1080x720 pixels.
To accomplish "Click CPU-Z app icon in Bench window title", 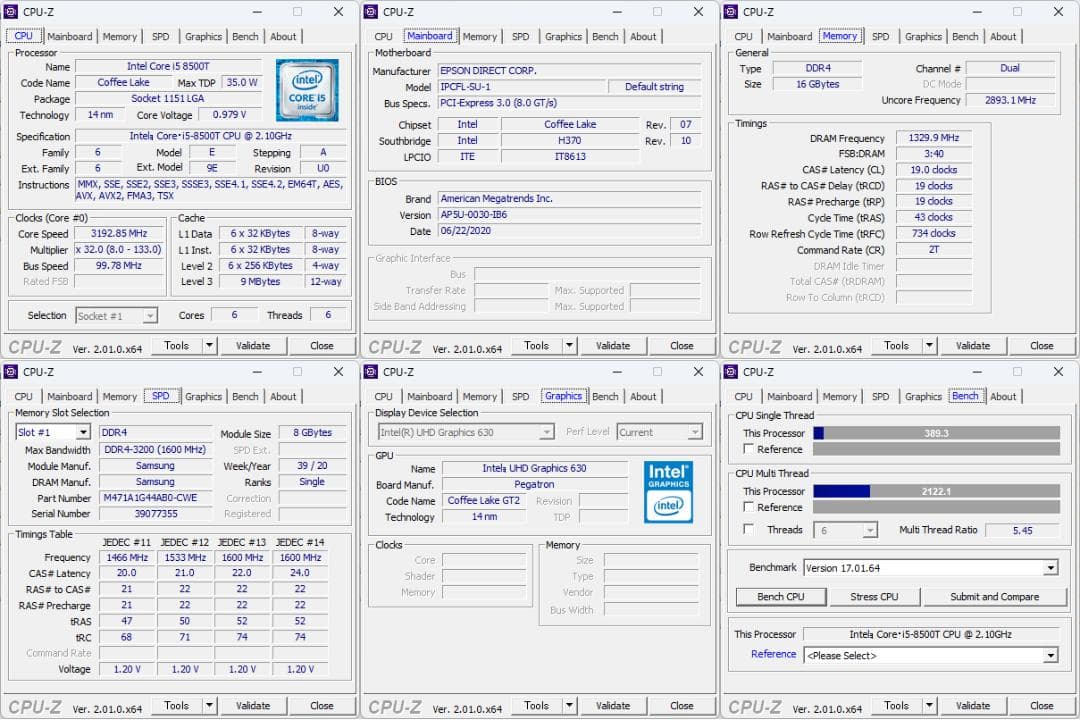I will (x=731, y=372).
